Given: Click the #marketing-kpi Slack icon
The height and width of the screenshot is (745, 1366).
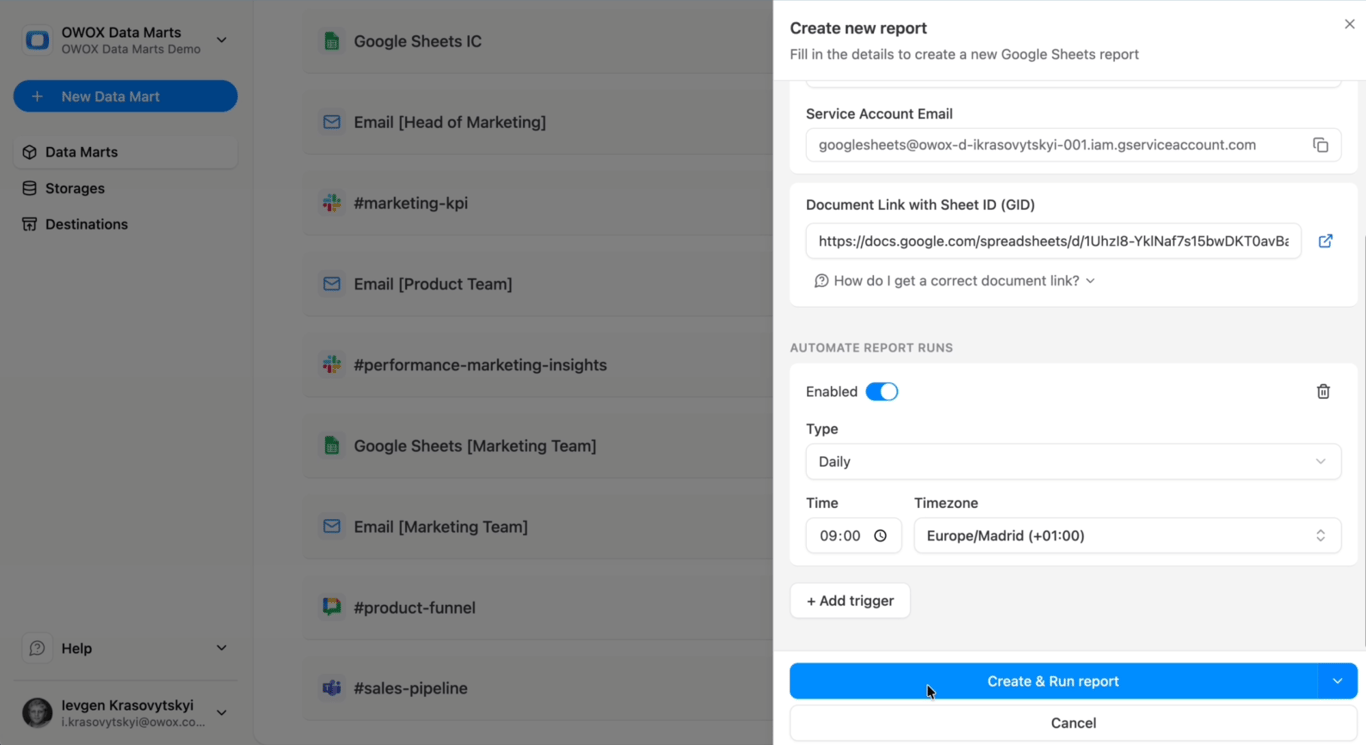Looking at the screenshot, I should [x=332, y=203].
